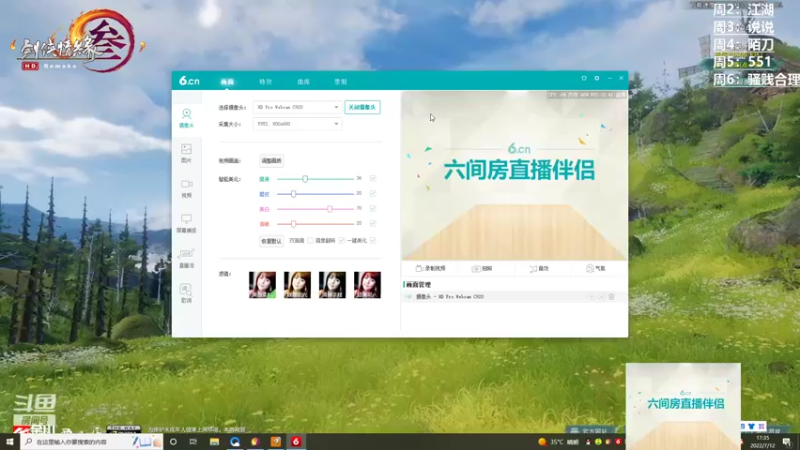Click the Windows taskbar search box
This screenshot has height=450, width=800.
click(x=92, y=442)
